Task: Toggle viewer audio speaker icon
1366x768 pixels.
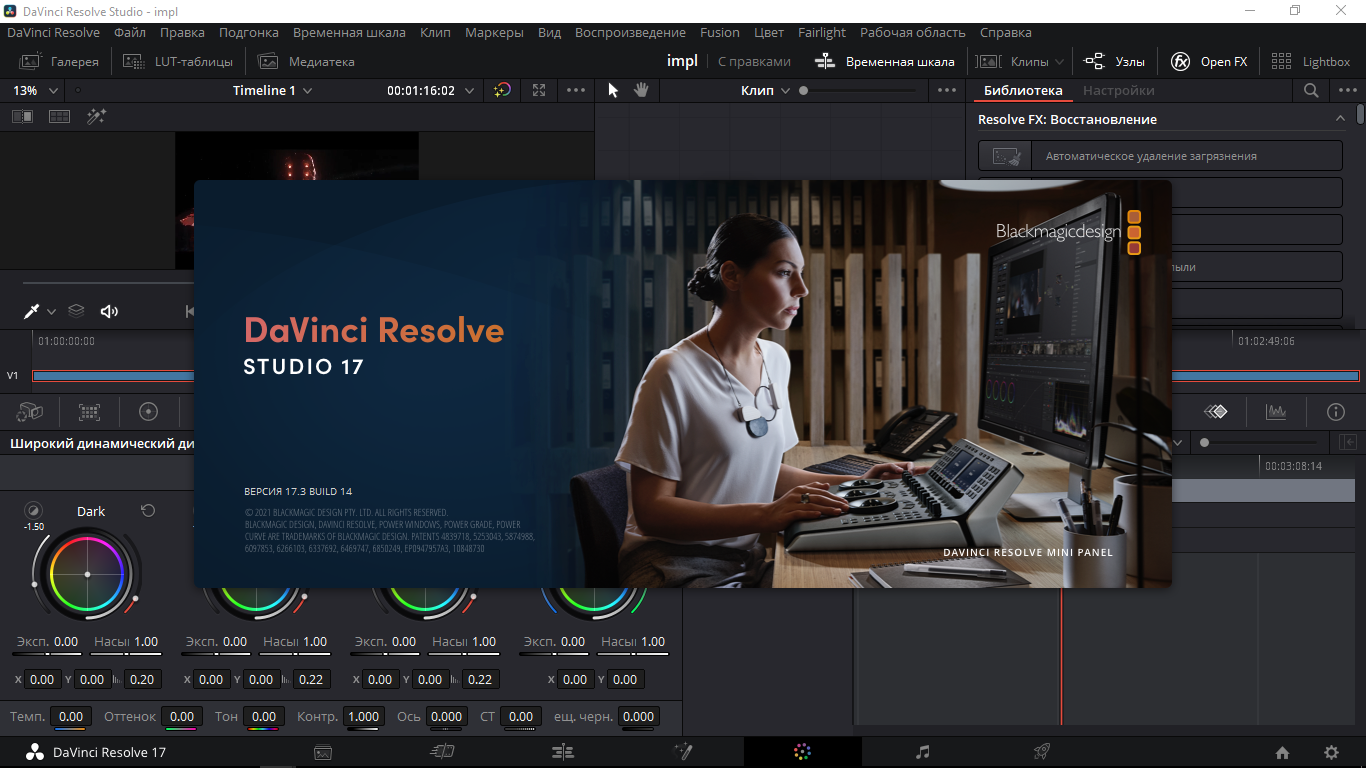Action: click(x=110, y=311)
